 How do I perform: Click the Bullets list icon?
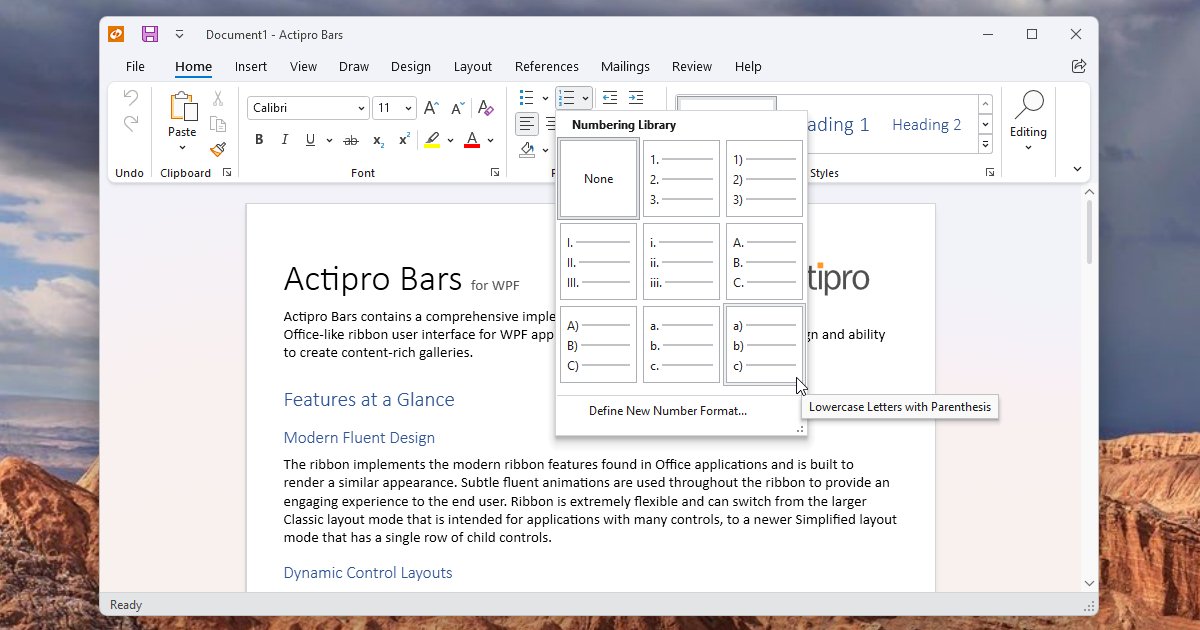click(x=527, y=98)
